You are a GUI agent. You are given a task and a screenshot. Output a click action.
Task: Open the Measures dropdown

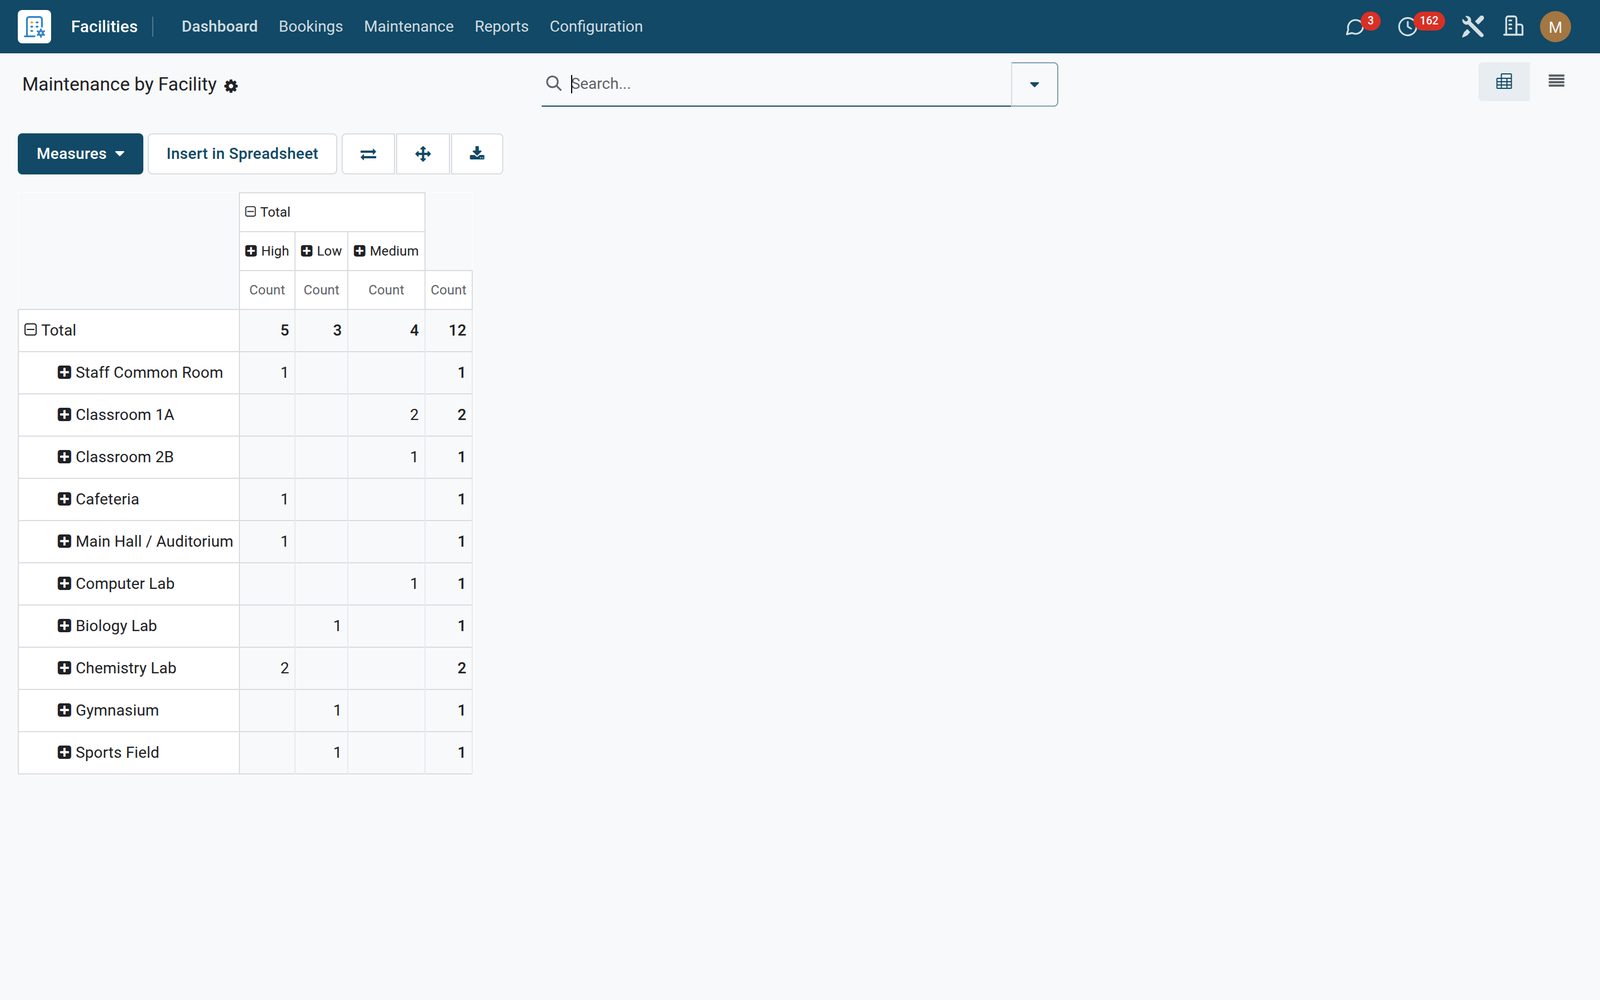point(80,154)
